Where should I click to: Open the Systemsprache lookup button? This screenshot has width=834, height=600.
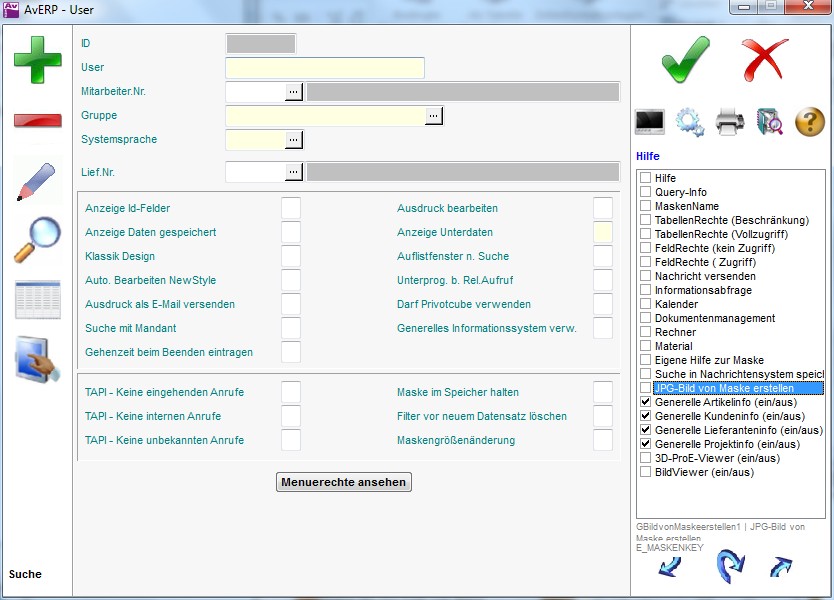point(293,140)
